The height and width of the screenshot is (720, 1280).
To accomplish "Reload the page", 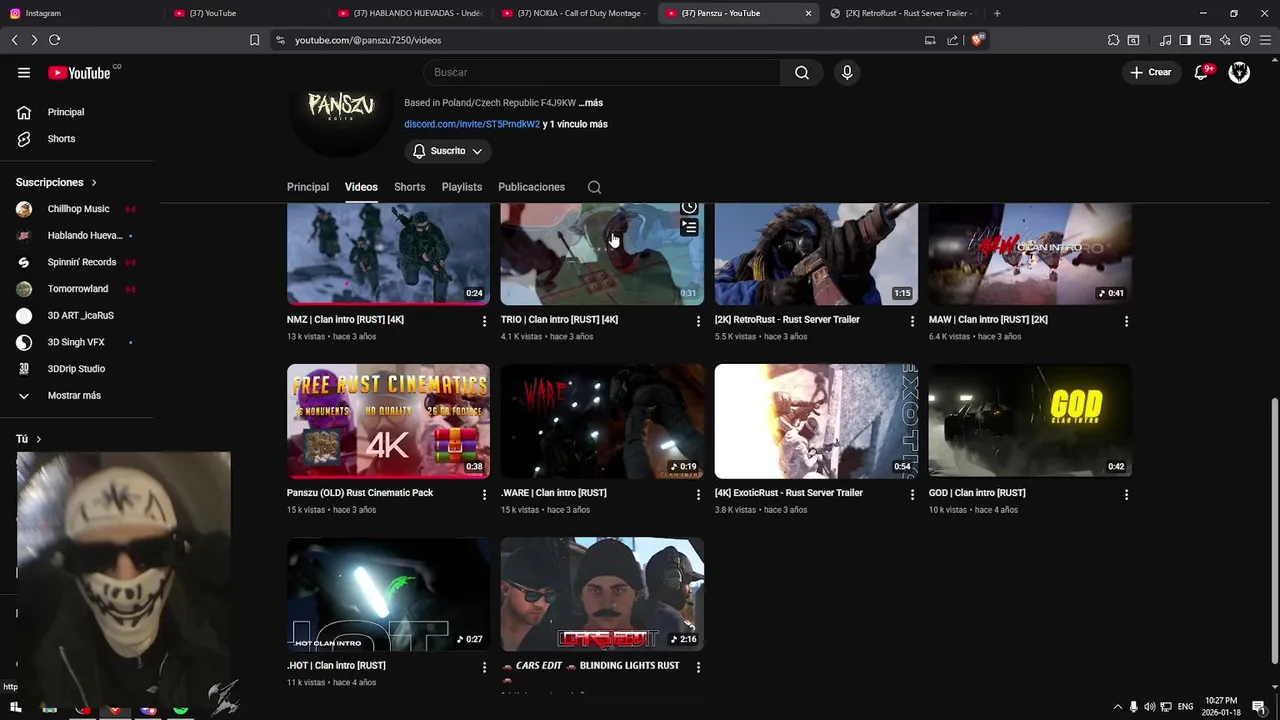I will click(54, 40).
